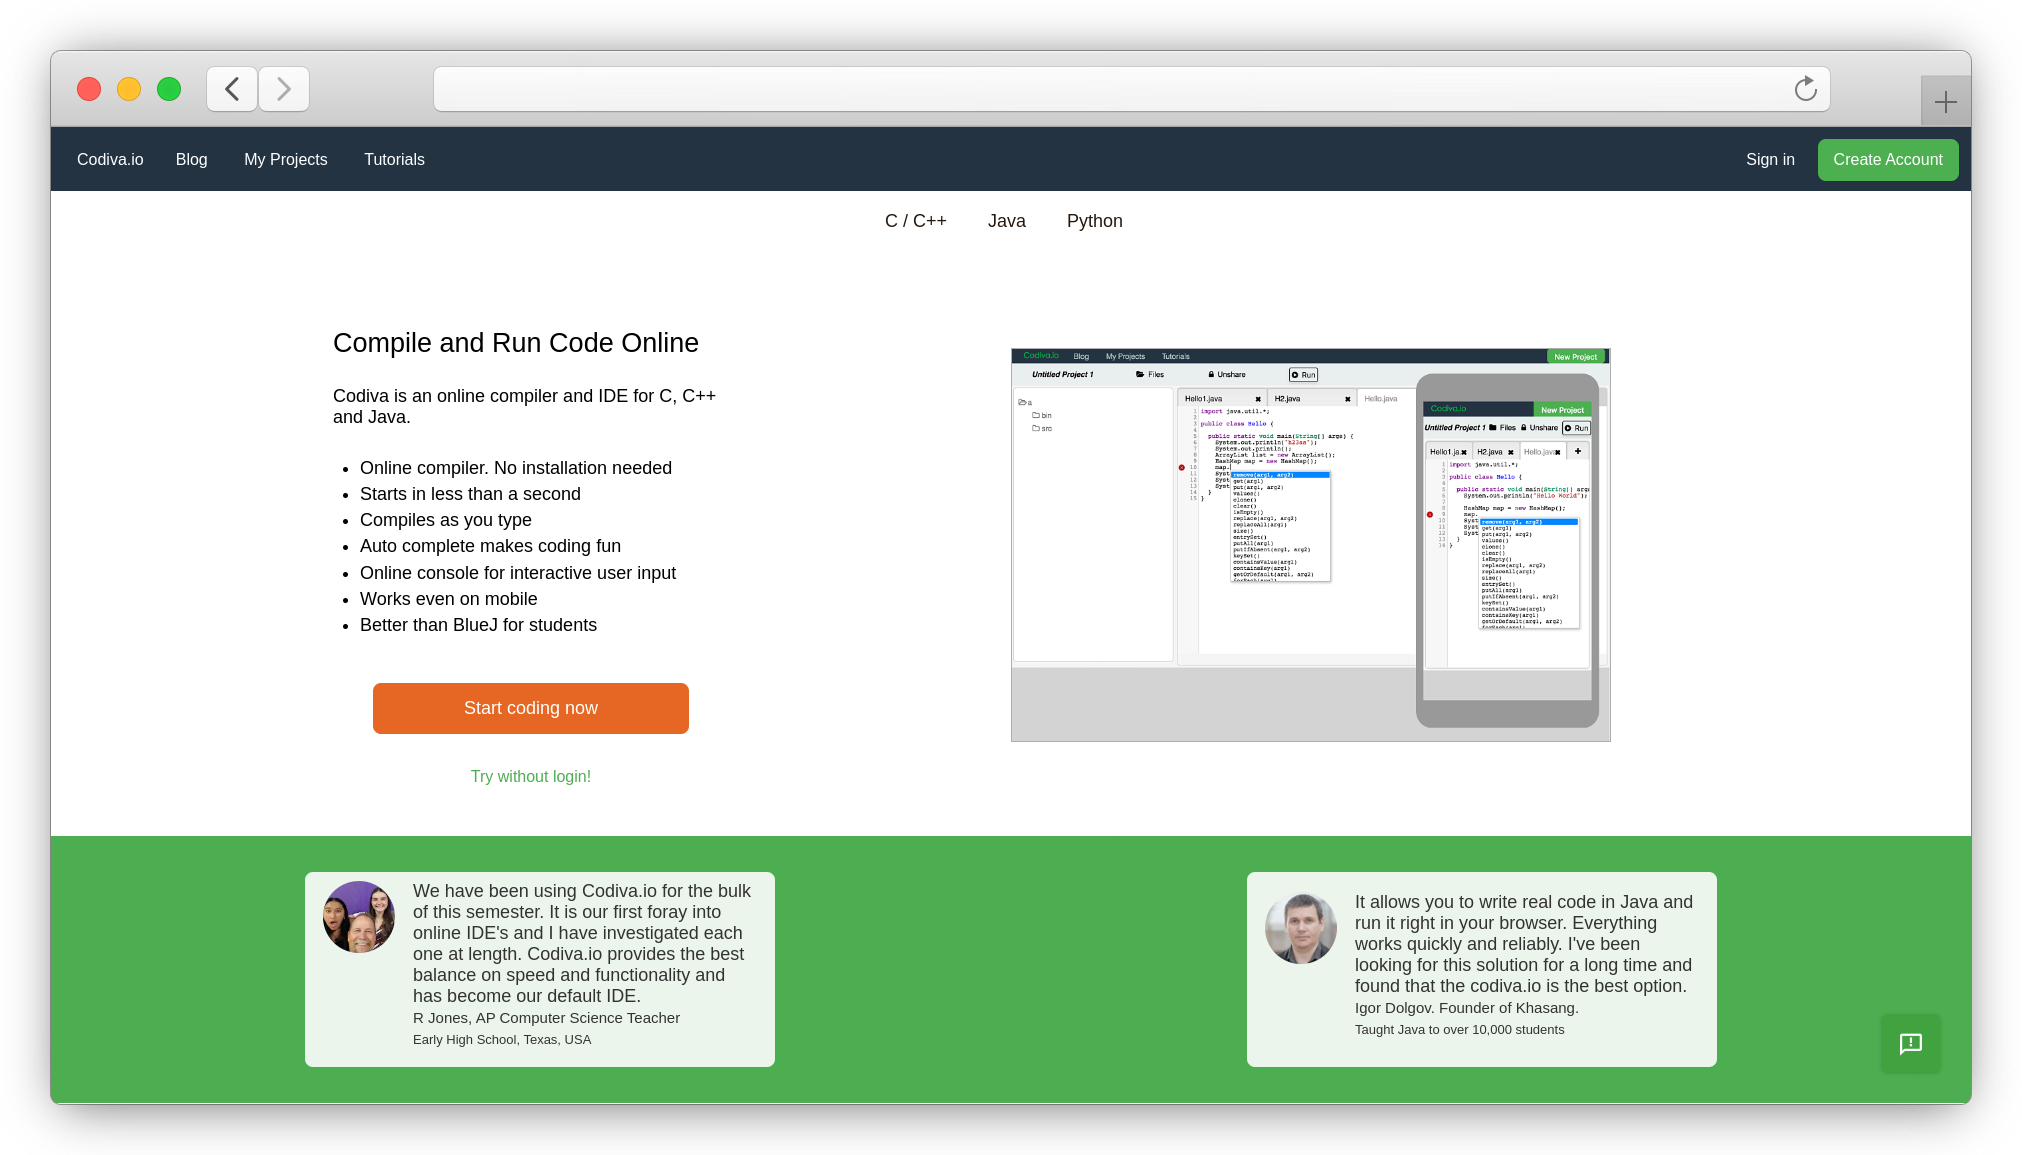Click the browser forward arrow button

(284, 89)
